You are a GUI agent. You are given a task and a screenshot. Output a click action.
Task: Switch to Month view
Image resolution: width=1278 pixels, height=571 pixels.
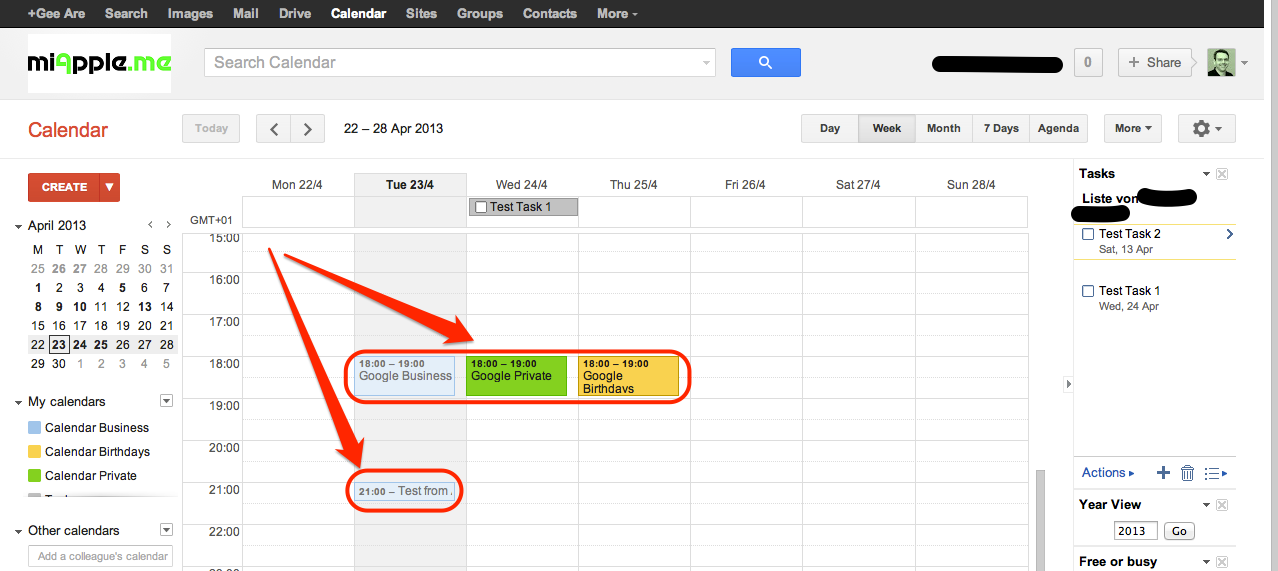click(943, 128)
